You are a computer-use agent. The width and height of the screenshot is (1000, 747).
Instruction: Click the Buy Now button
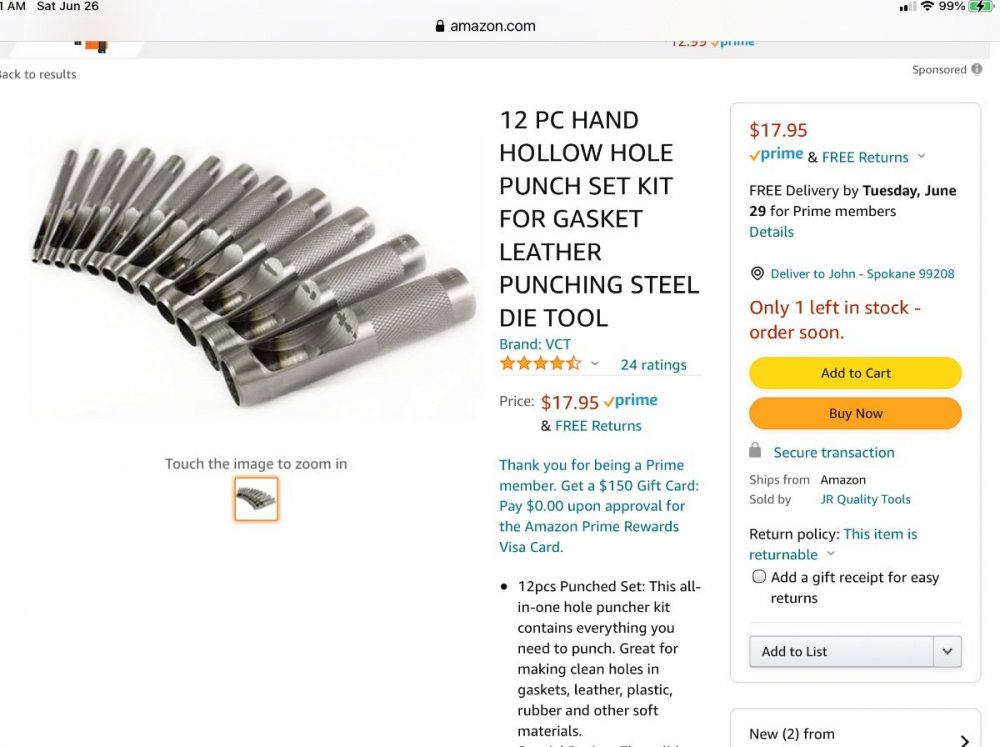[855, 413]
